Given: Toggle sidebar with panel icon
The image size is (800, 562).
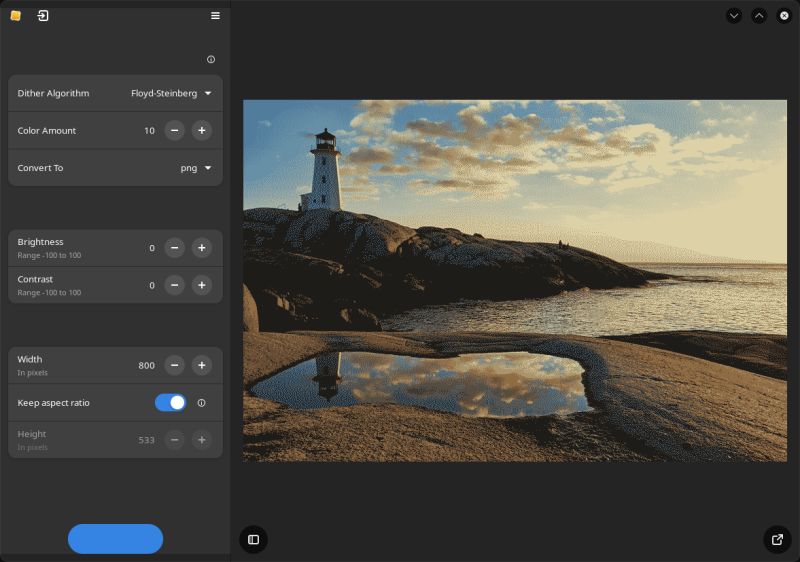Looking at the screenshot, I should click(254, 539).
